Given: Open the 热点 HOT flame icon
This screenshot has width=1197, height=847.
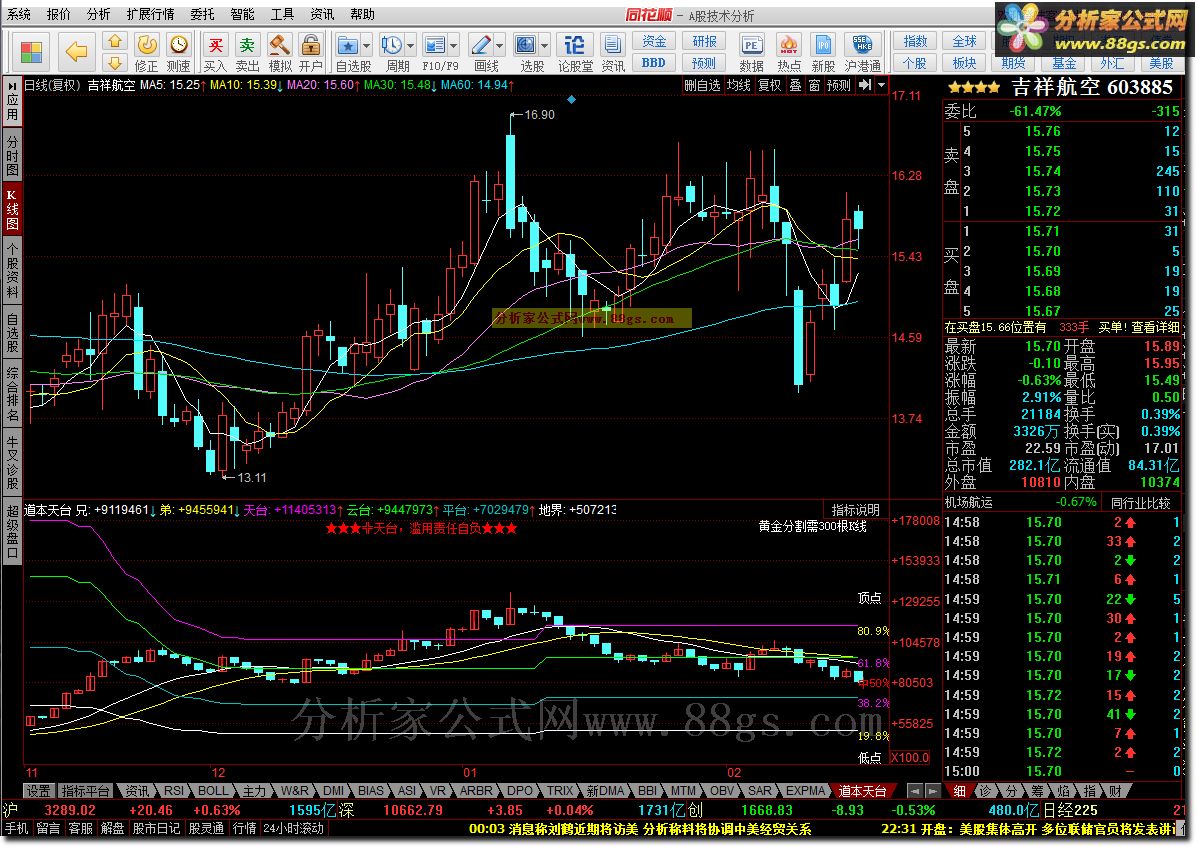Looking at the screenshot, I should (789, 53).
